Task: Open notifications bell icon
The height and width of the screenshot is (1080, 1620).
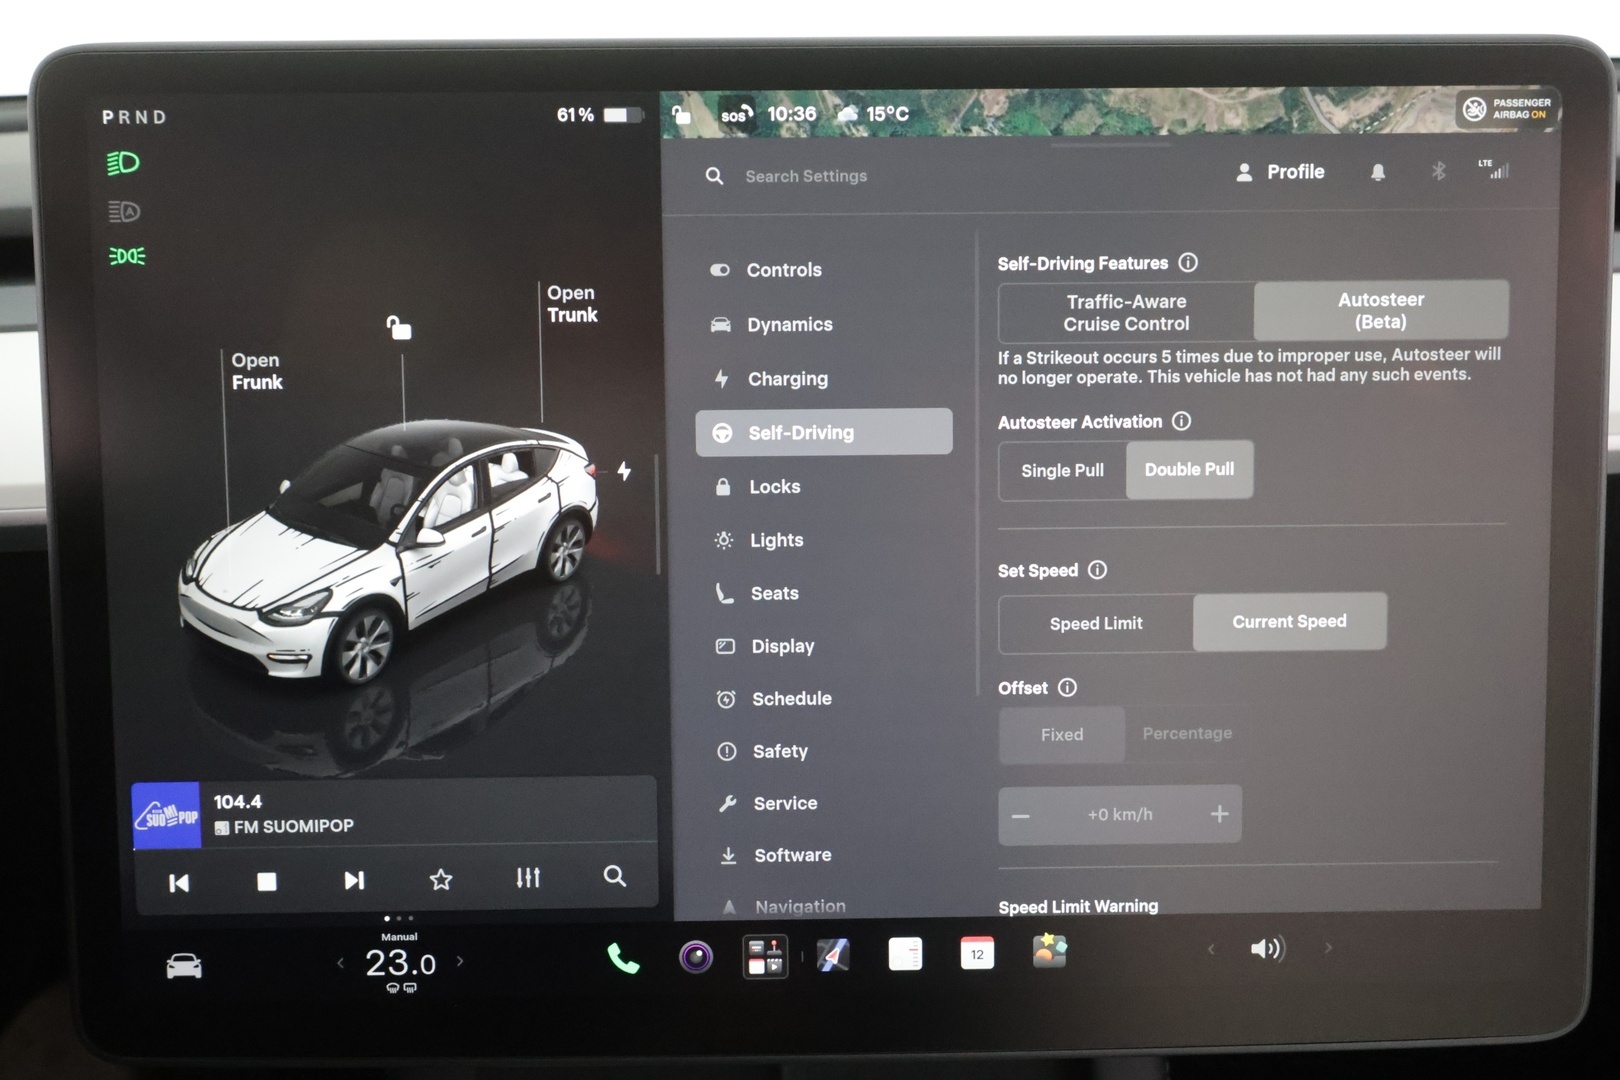Action: (1378, 172)
